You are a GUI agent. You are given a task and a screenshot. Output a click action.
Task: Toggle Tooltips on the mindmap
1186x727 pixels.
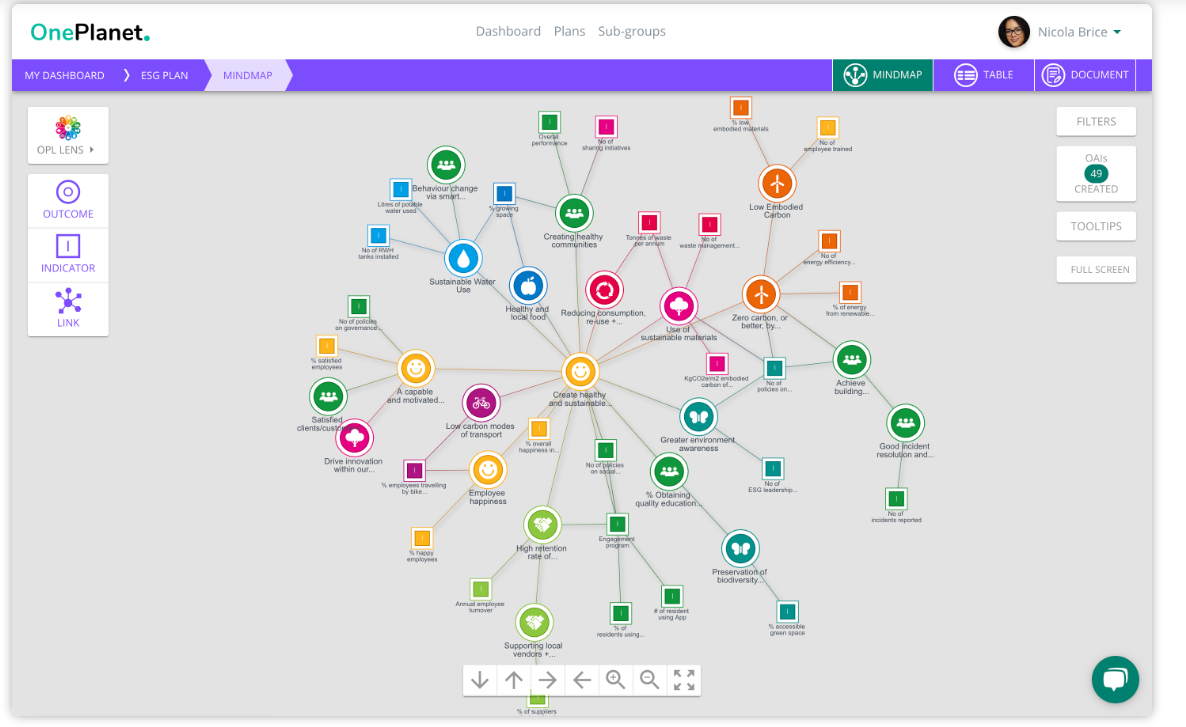[x=1096, y=226]
